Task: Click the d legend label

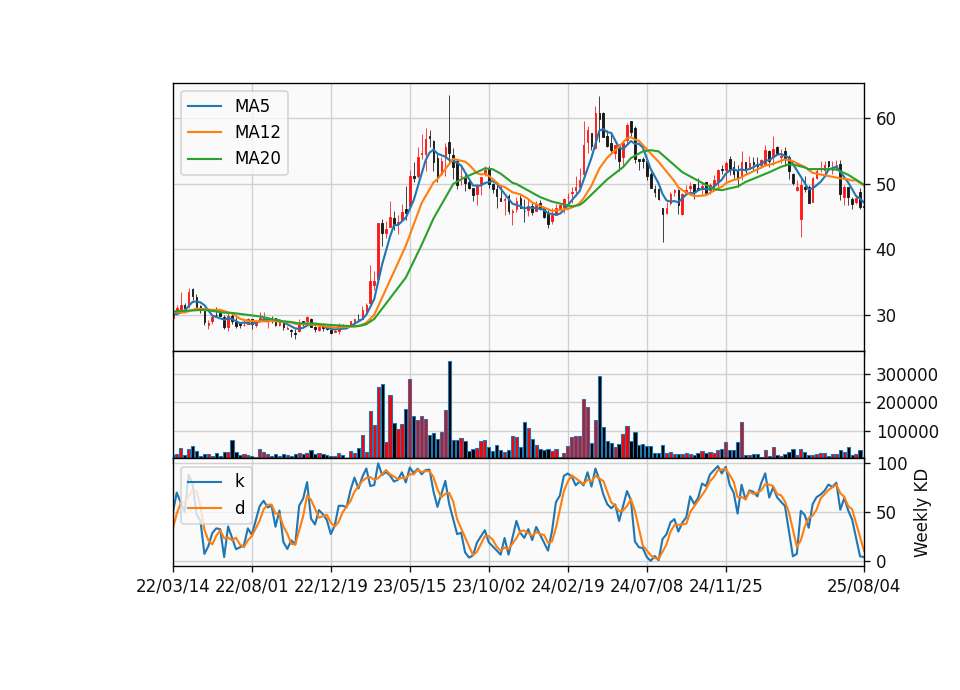Action: point(239,508)
